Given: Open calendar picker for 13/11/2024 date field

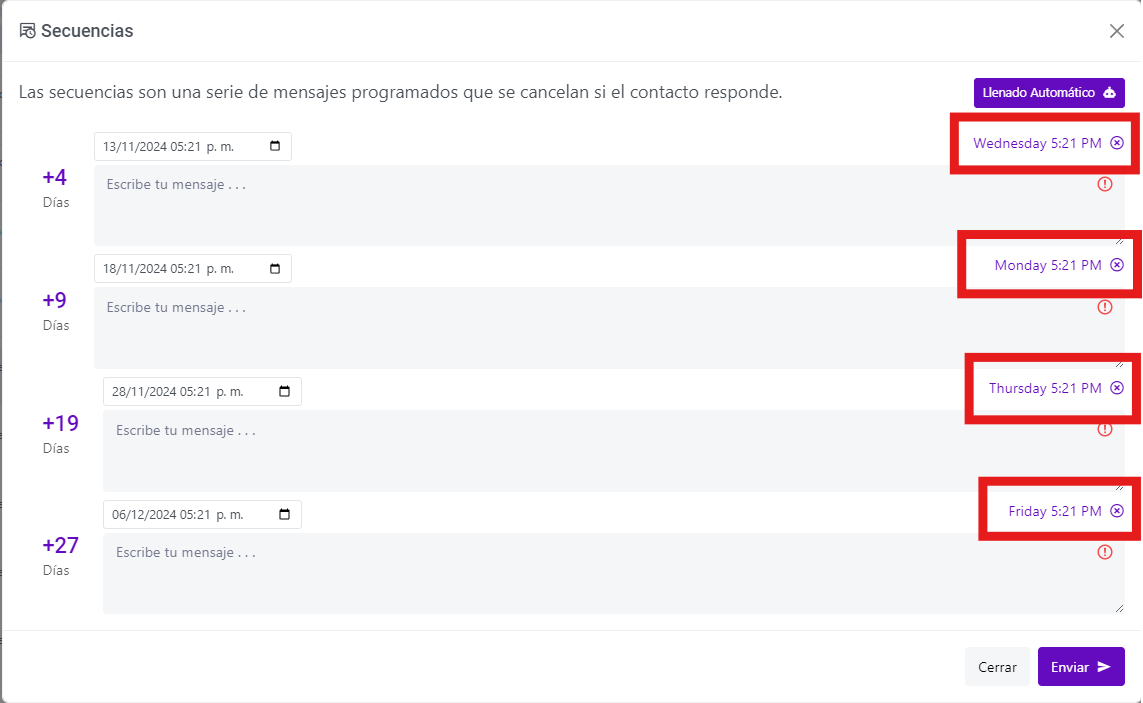Looking at the screenshot, I should (275, 146).
